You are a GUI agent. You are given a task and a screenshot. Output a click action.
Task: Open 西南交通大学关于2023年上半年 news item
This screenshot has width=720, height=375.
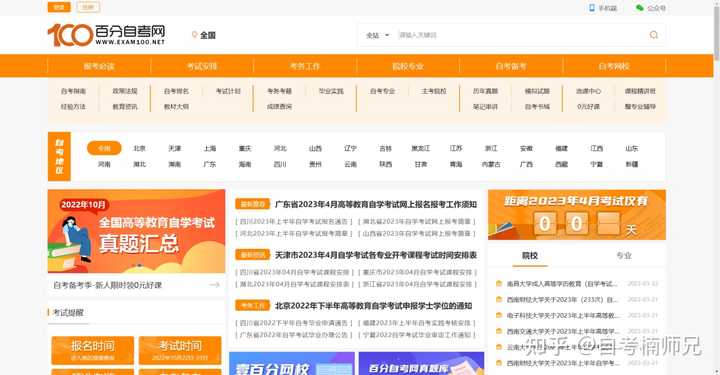[563, 331]
